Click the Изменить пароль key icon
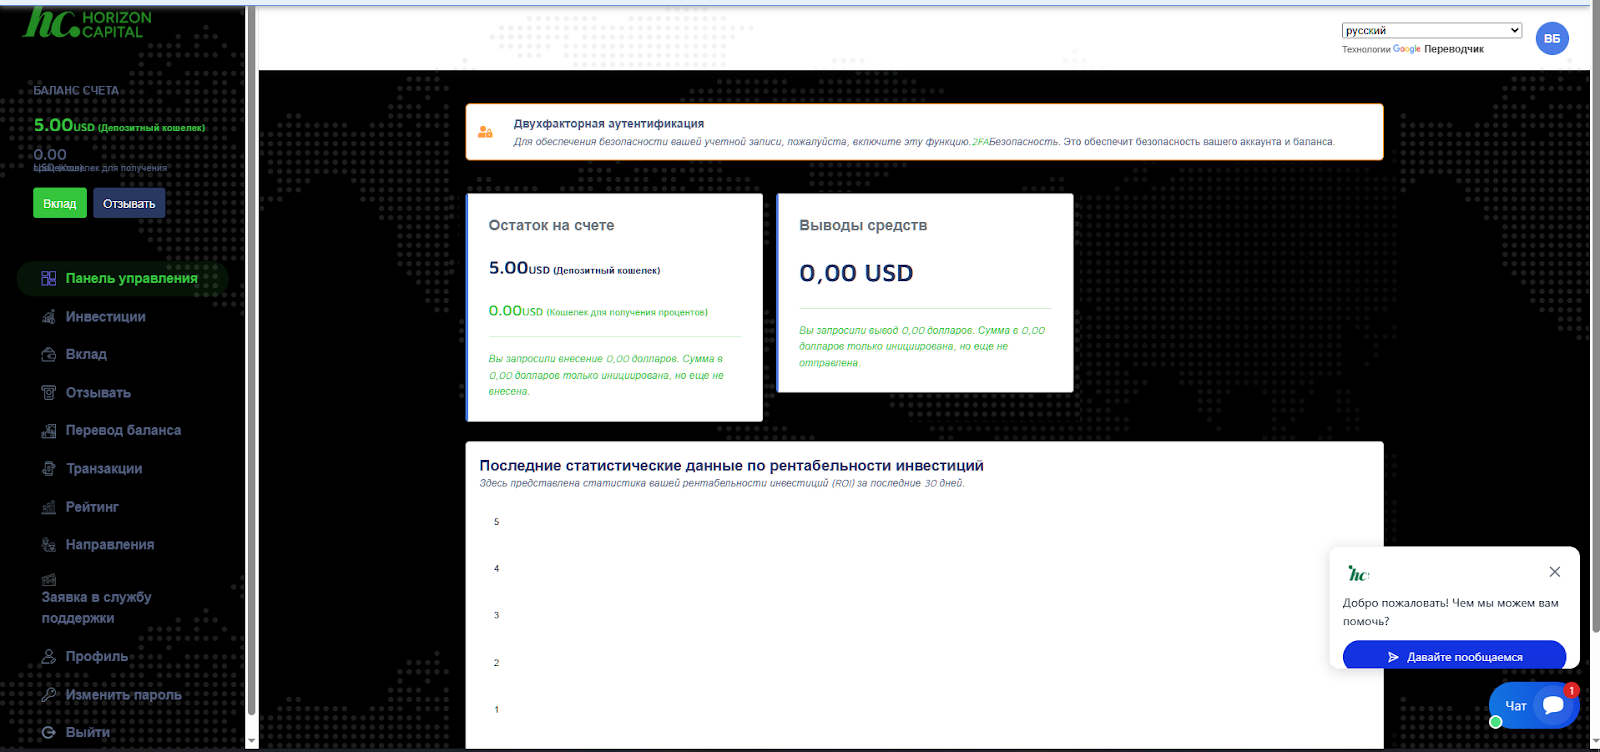The height and width of the screenshot is (752, 1600). [48, 695]
